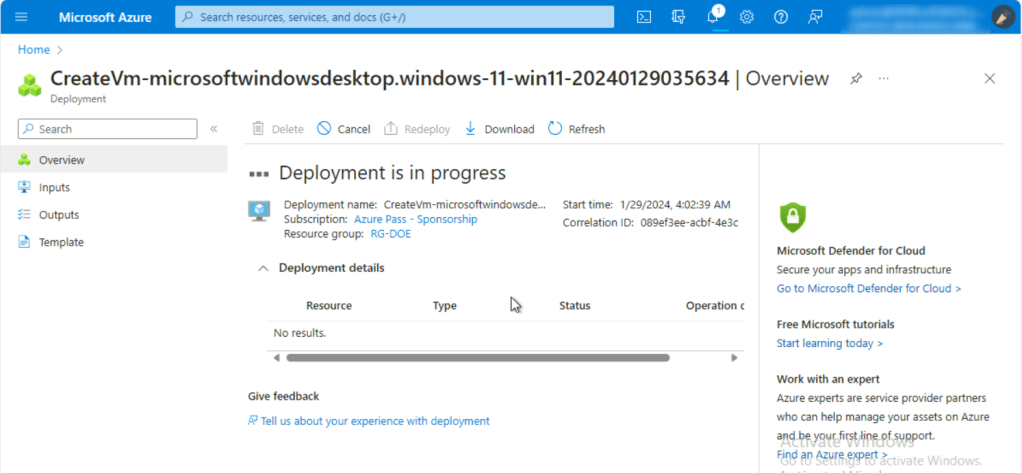Click the Cancel deployment button
Screen dimensions: 1022x473
tap(344, 129)
